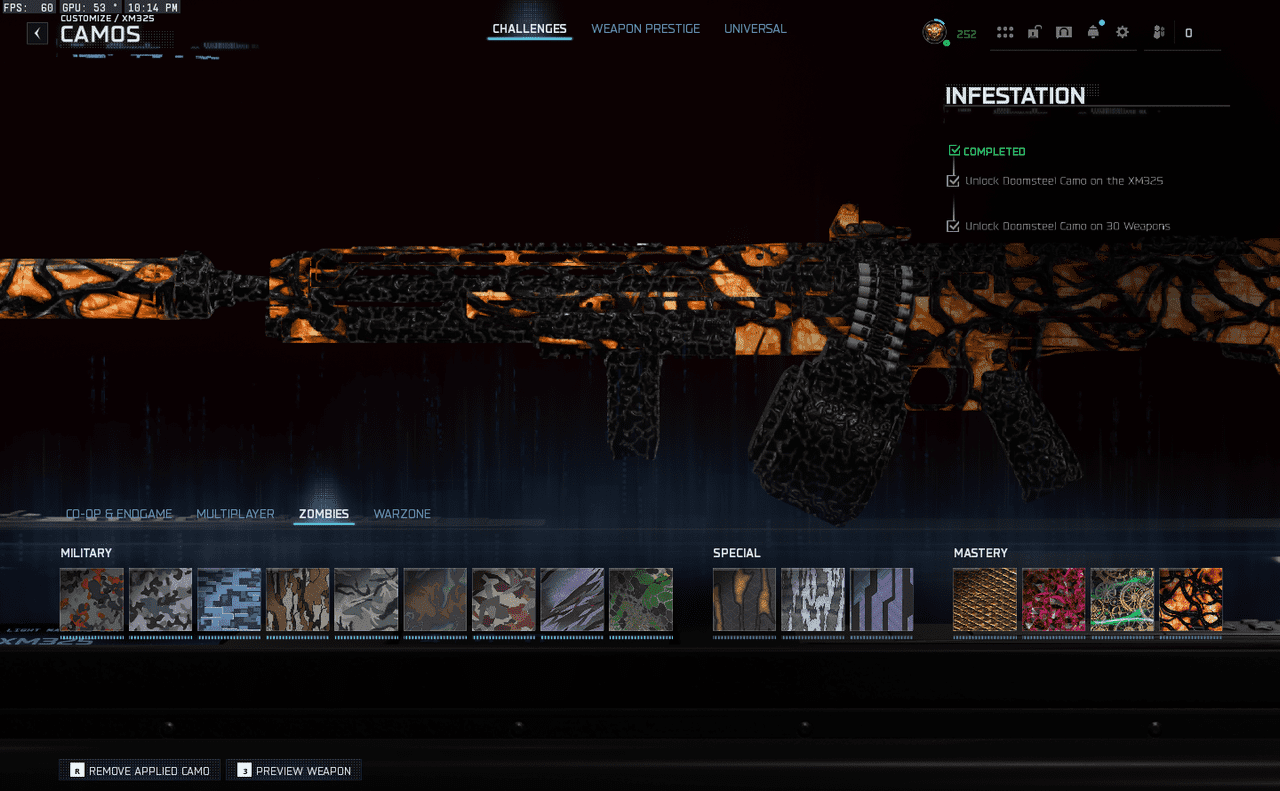Image resolution: width=1280 pixels, height=791 pixels.
Task: Go back using the arrow beside CAMOS
Action: [37, 33]
